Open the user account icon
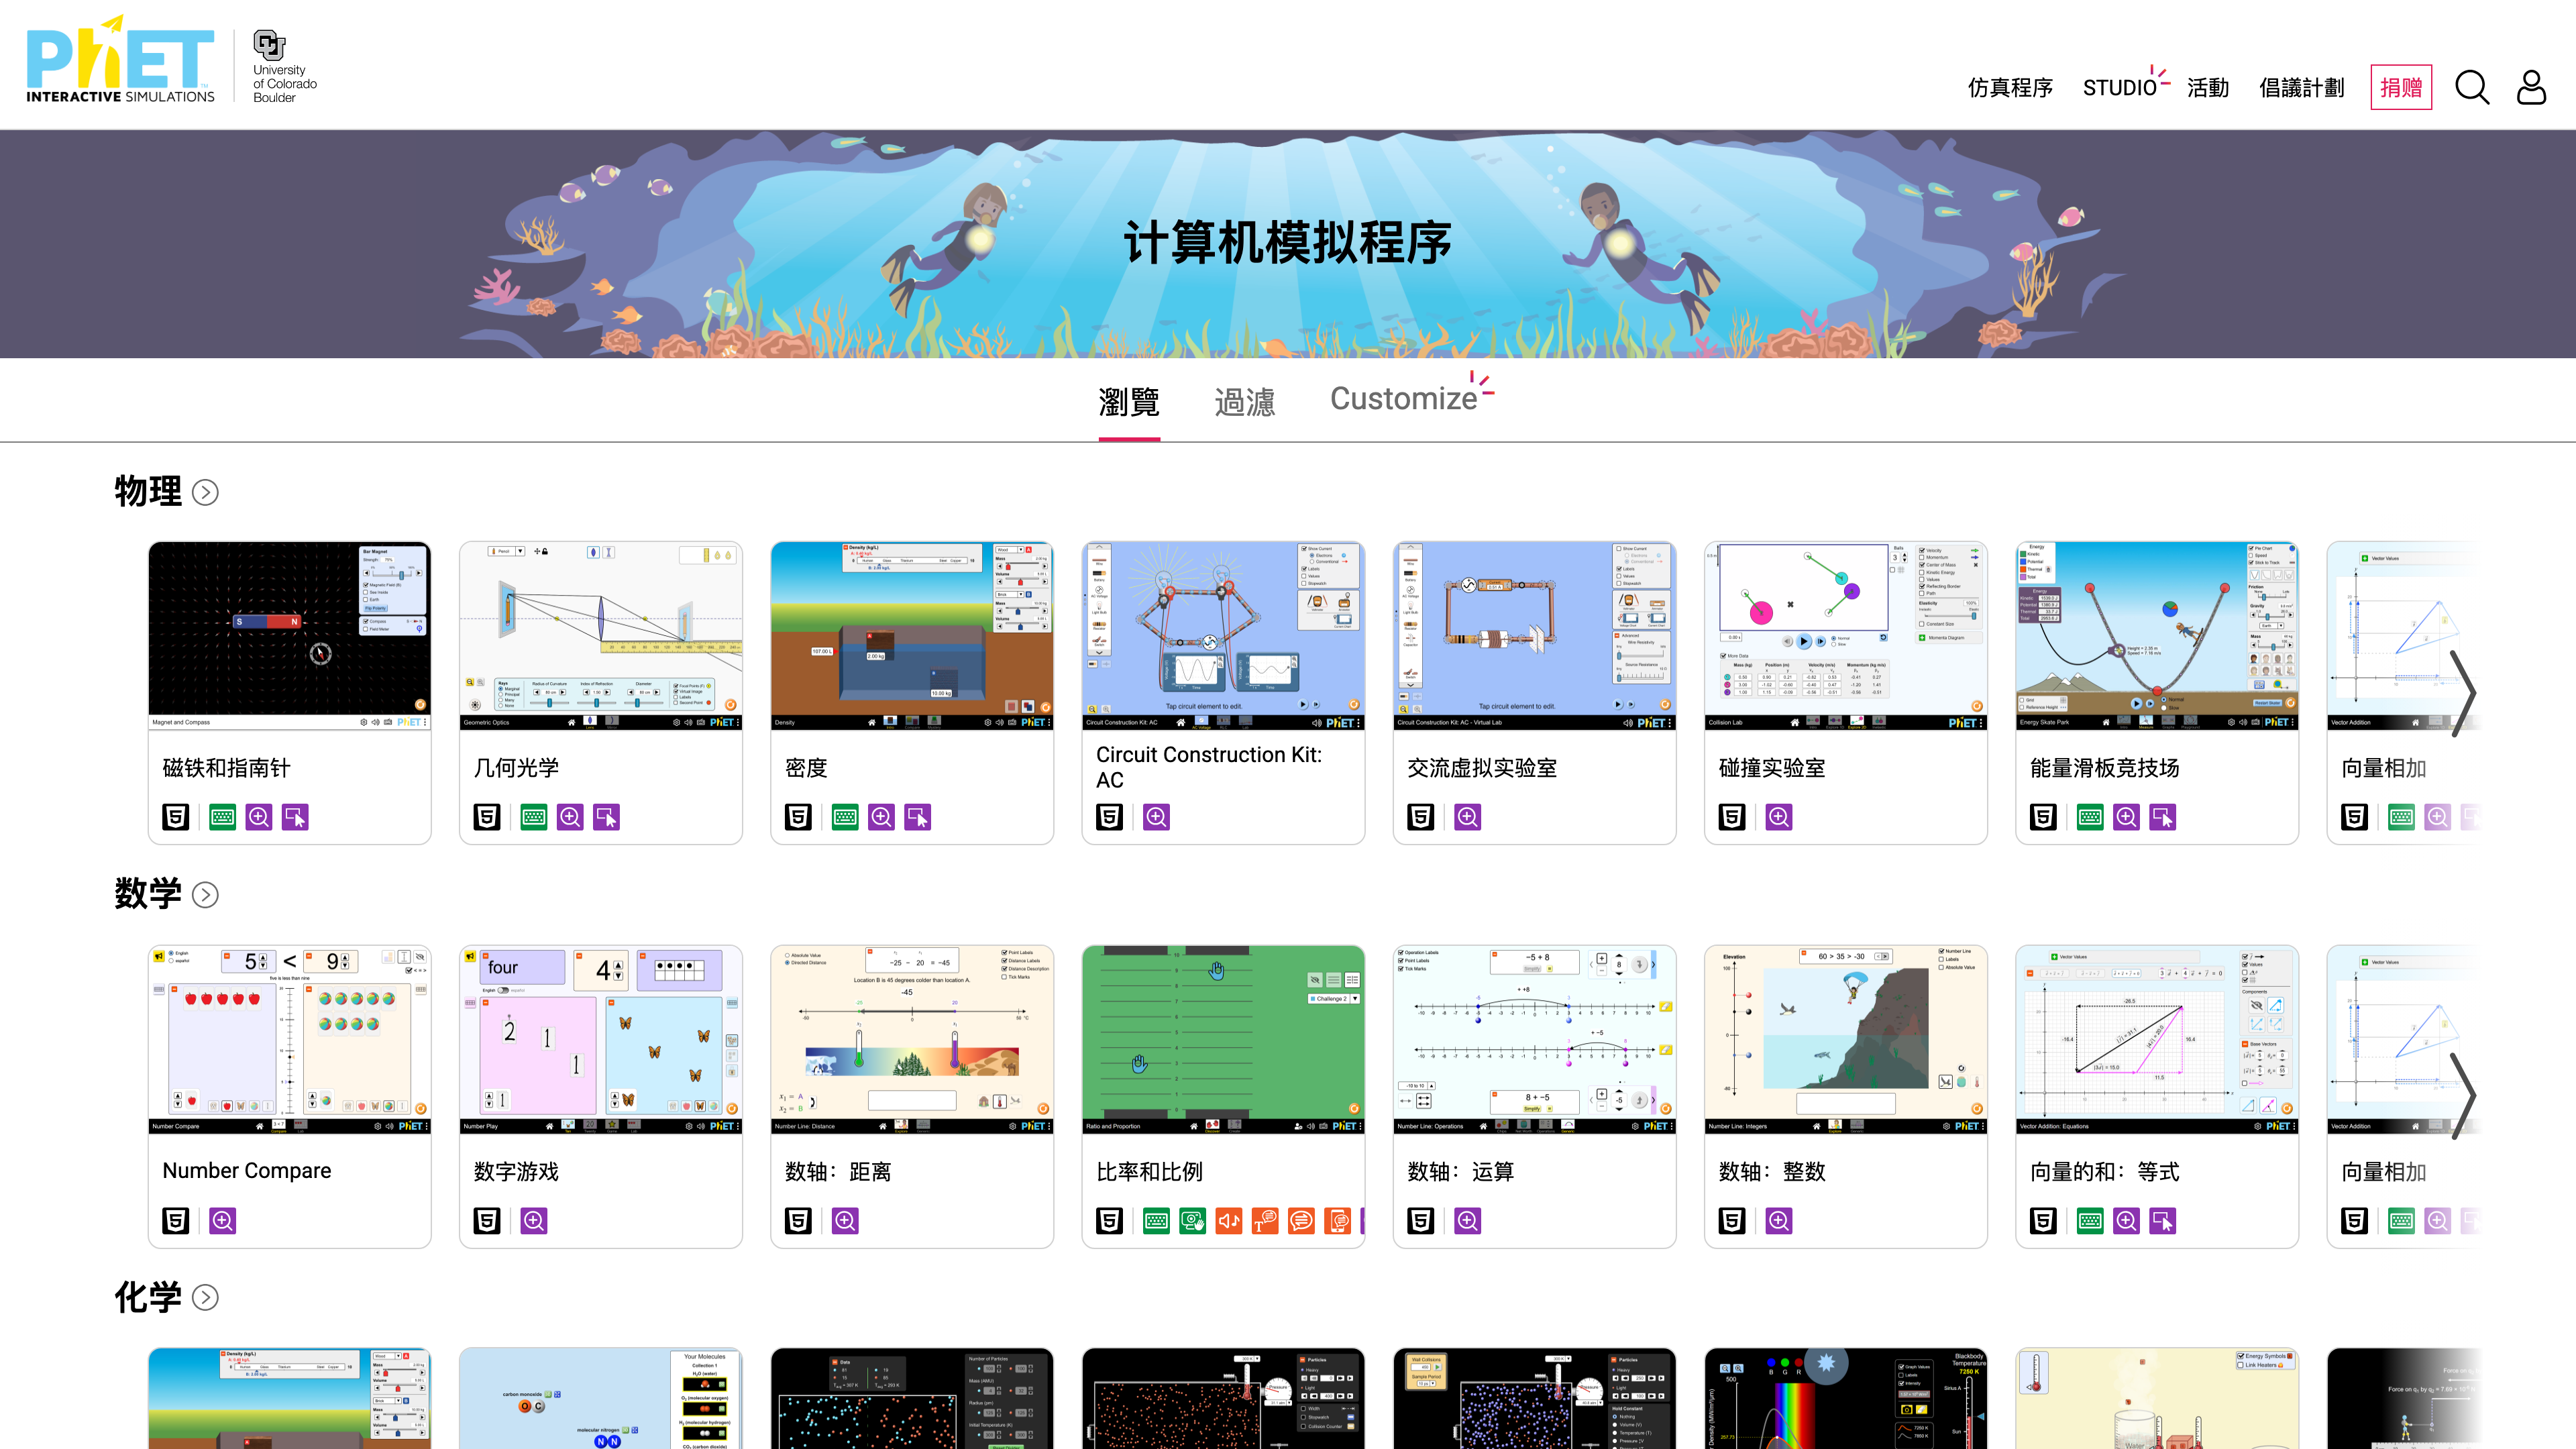The width and height of the screenshot is (2576, 1449). [x=2531, y=88]
